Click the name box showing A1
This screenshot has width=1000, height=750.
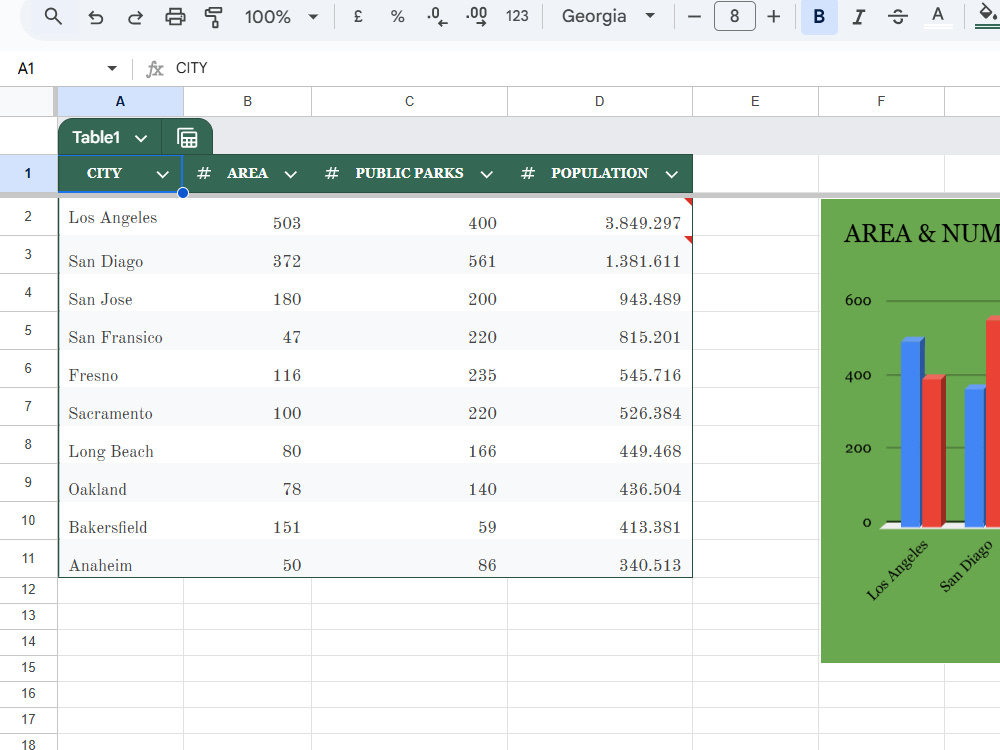click(x=56, y=68)
